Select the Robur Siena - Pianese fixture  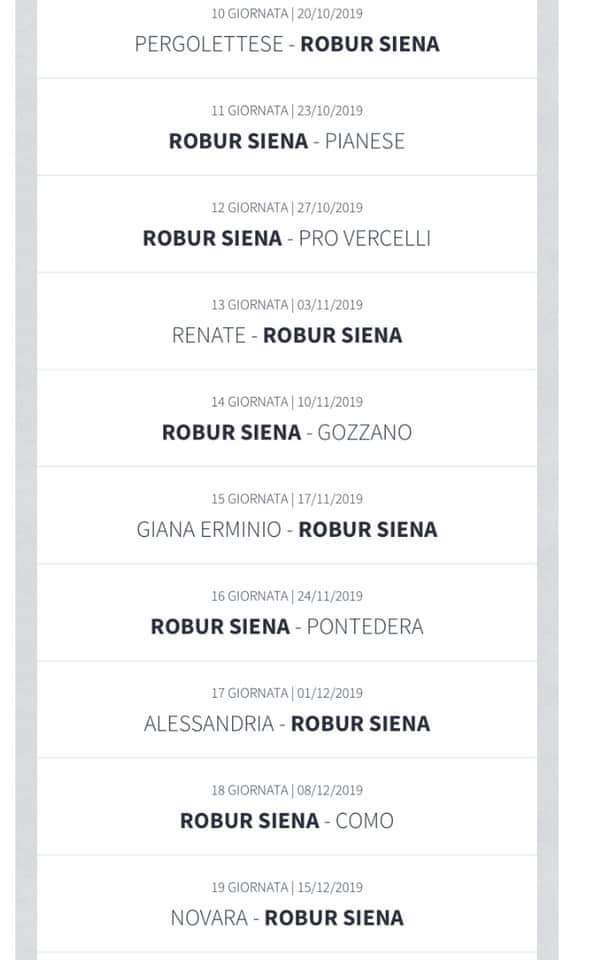pos(287,141)
